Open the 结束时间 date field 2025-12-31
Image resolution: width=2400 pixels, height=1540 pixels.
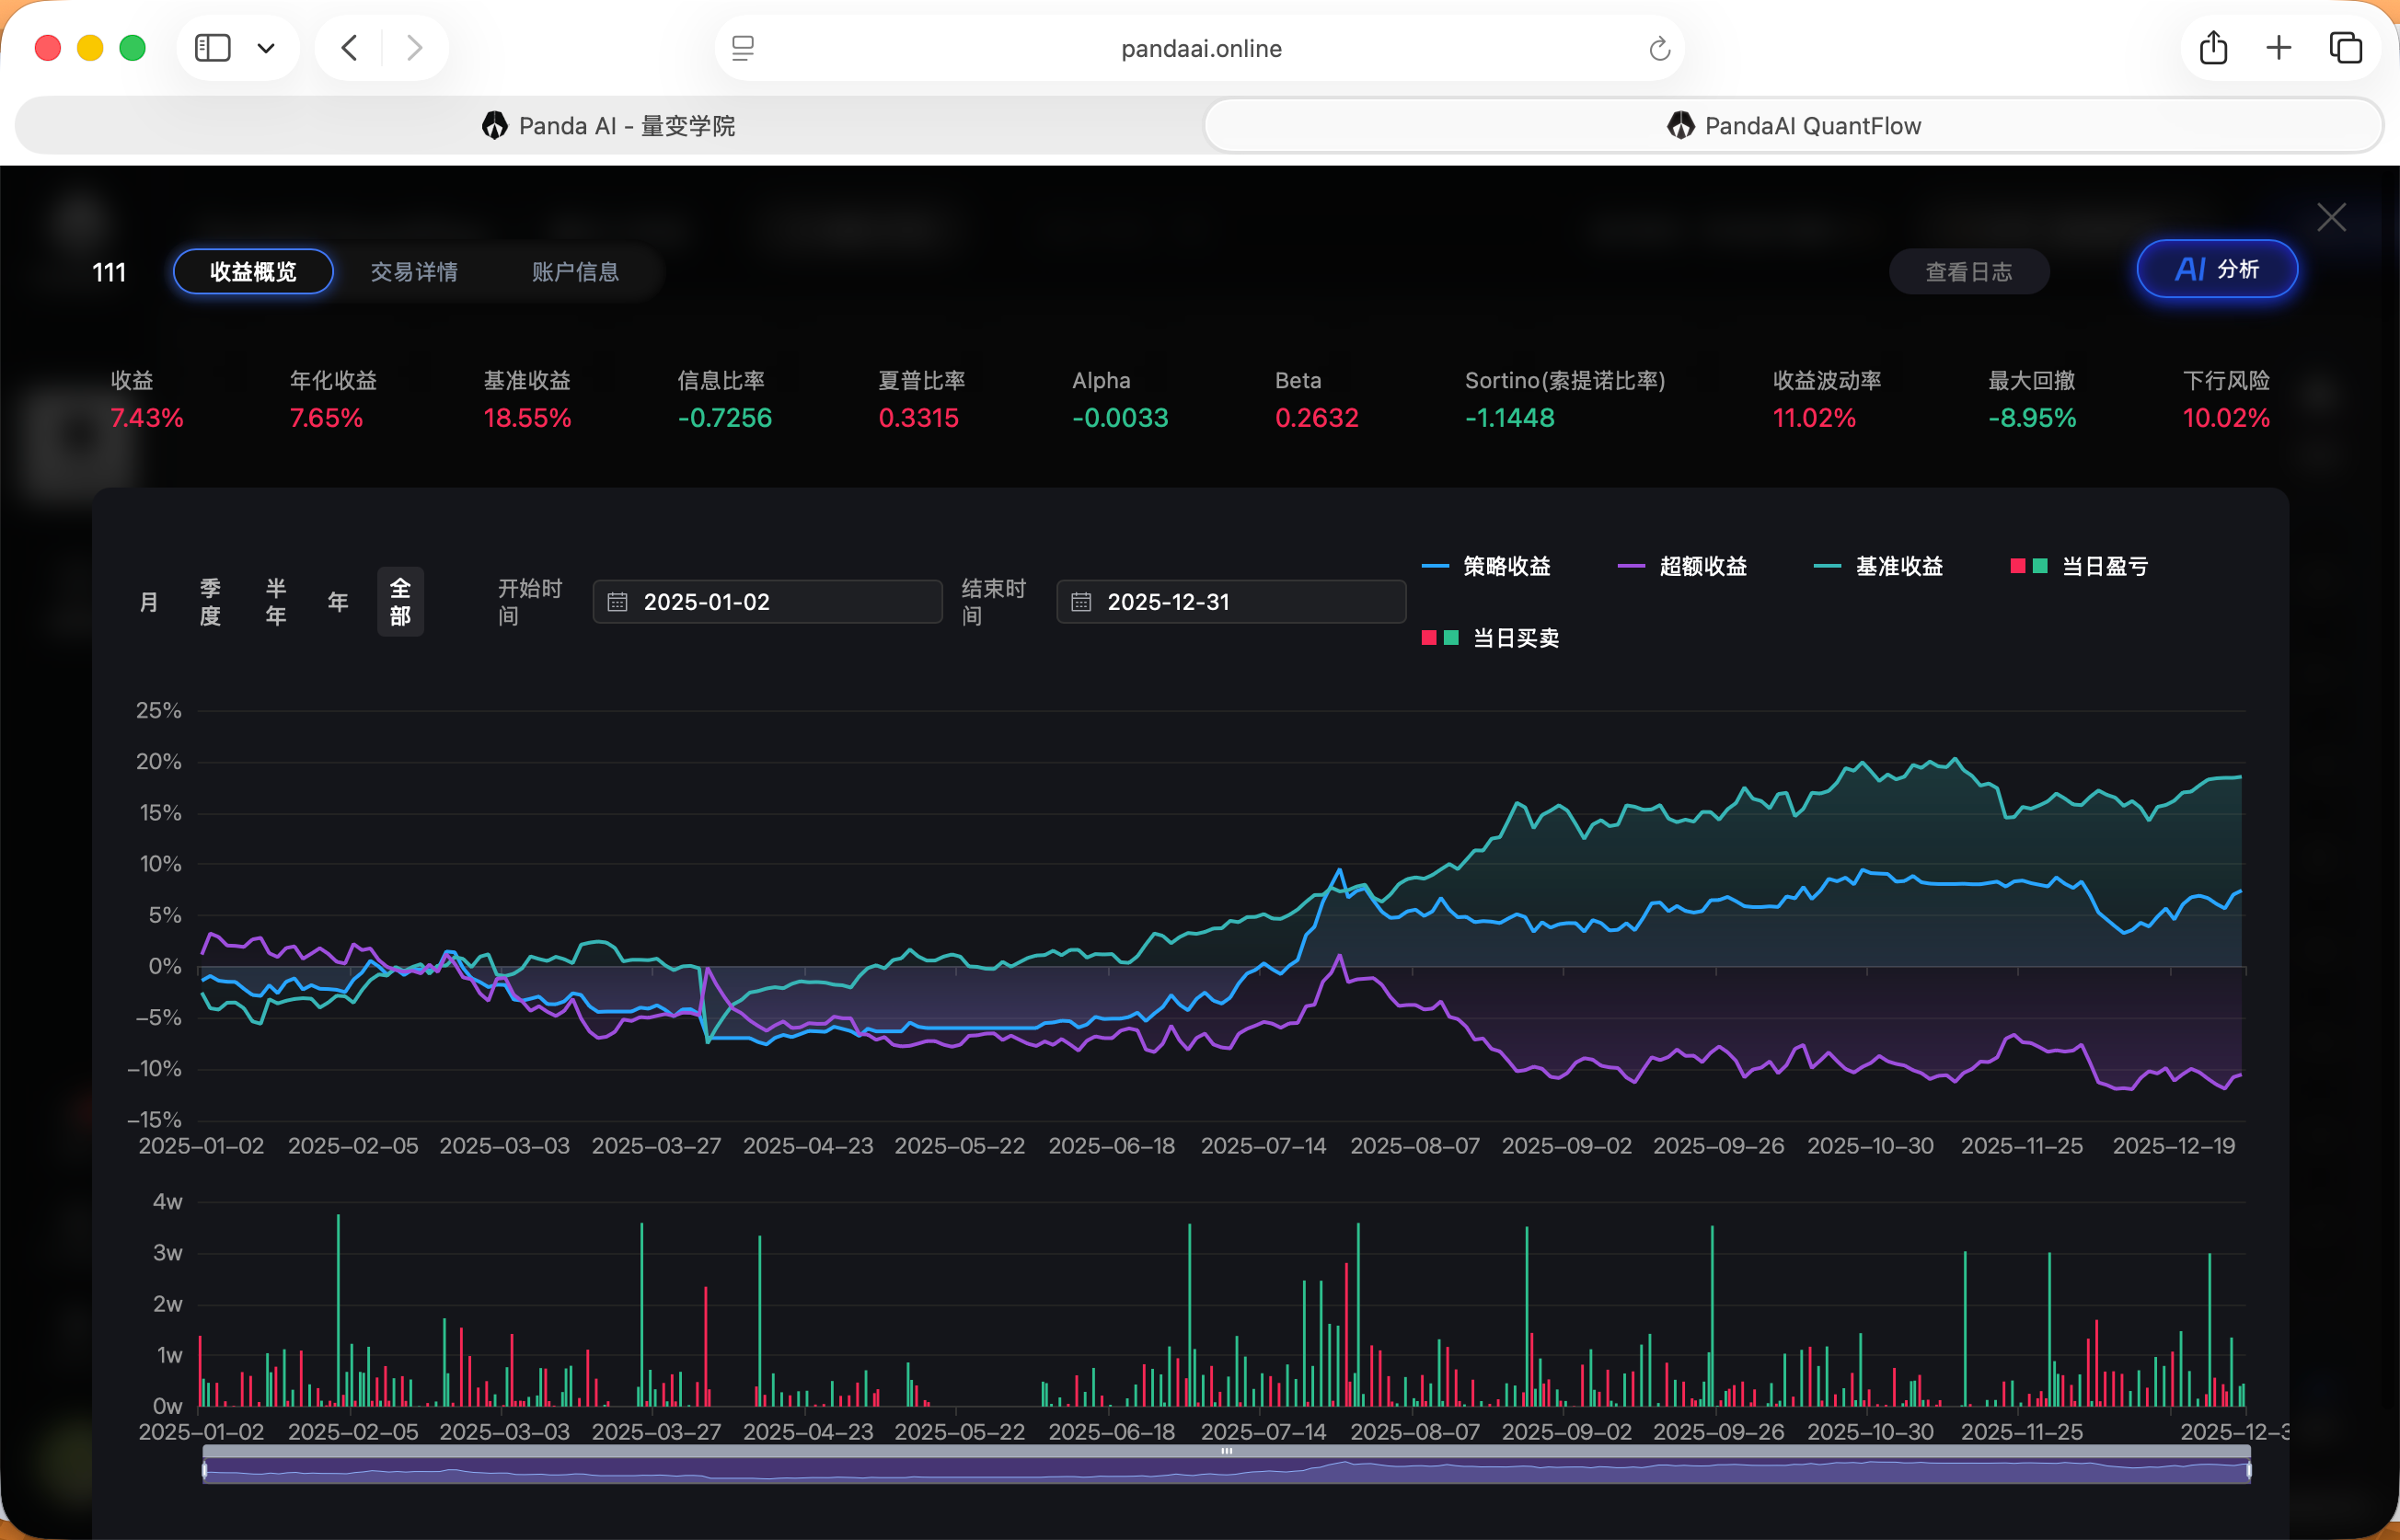click(x=1231, y=602)
